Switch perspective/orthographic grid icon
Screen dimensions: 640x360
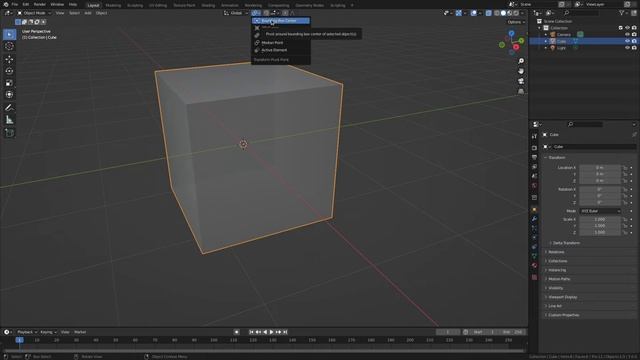tap(521, 91)
